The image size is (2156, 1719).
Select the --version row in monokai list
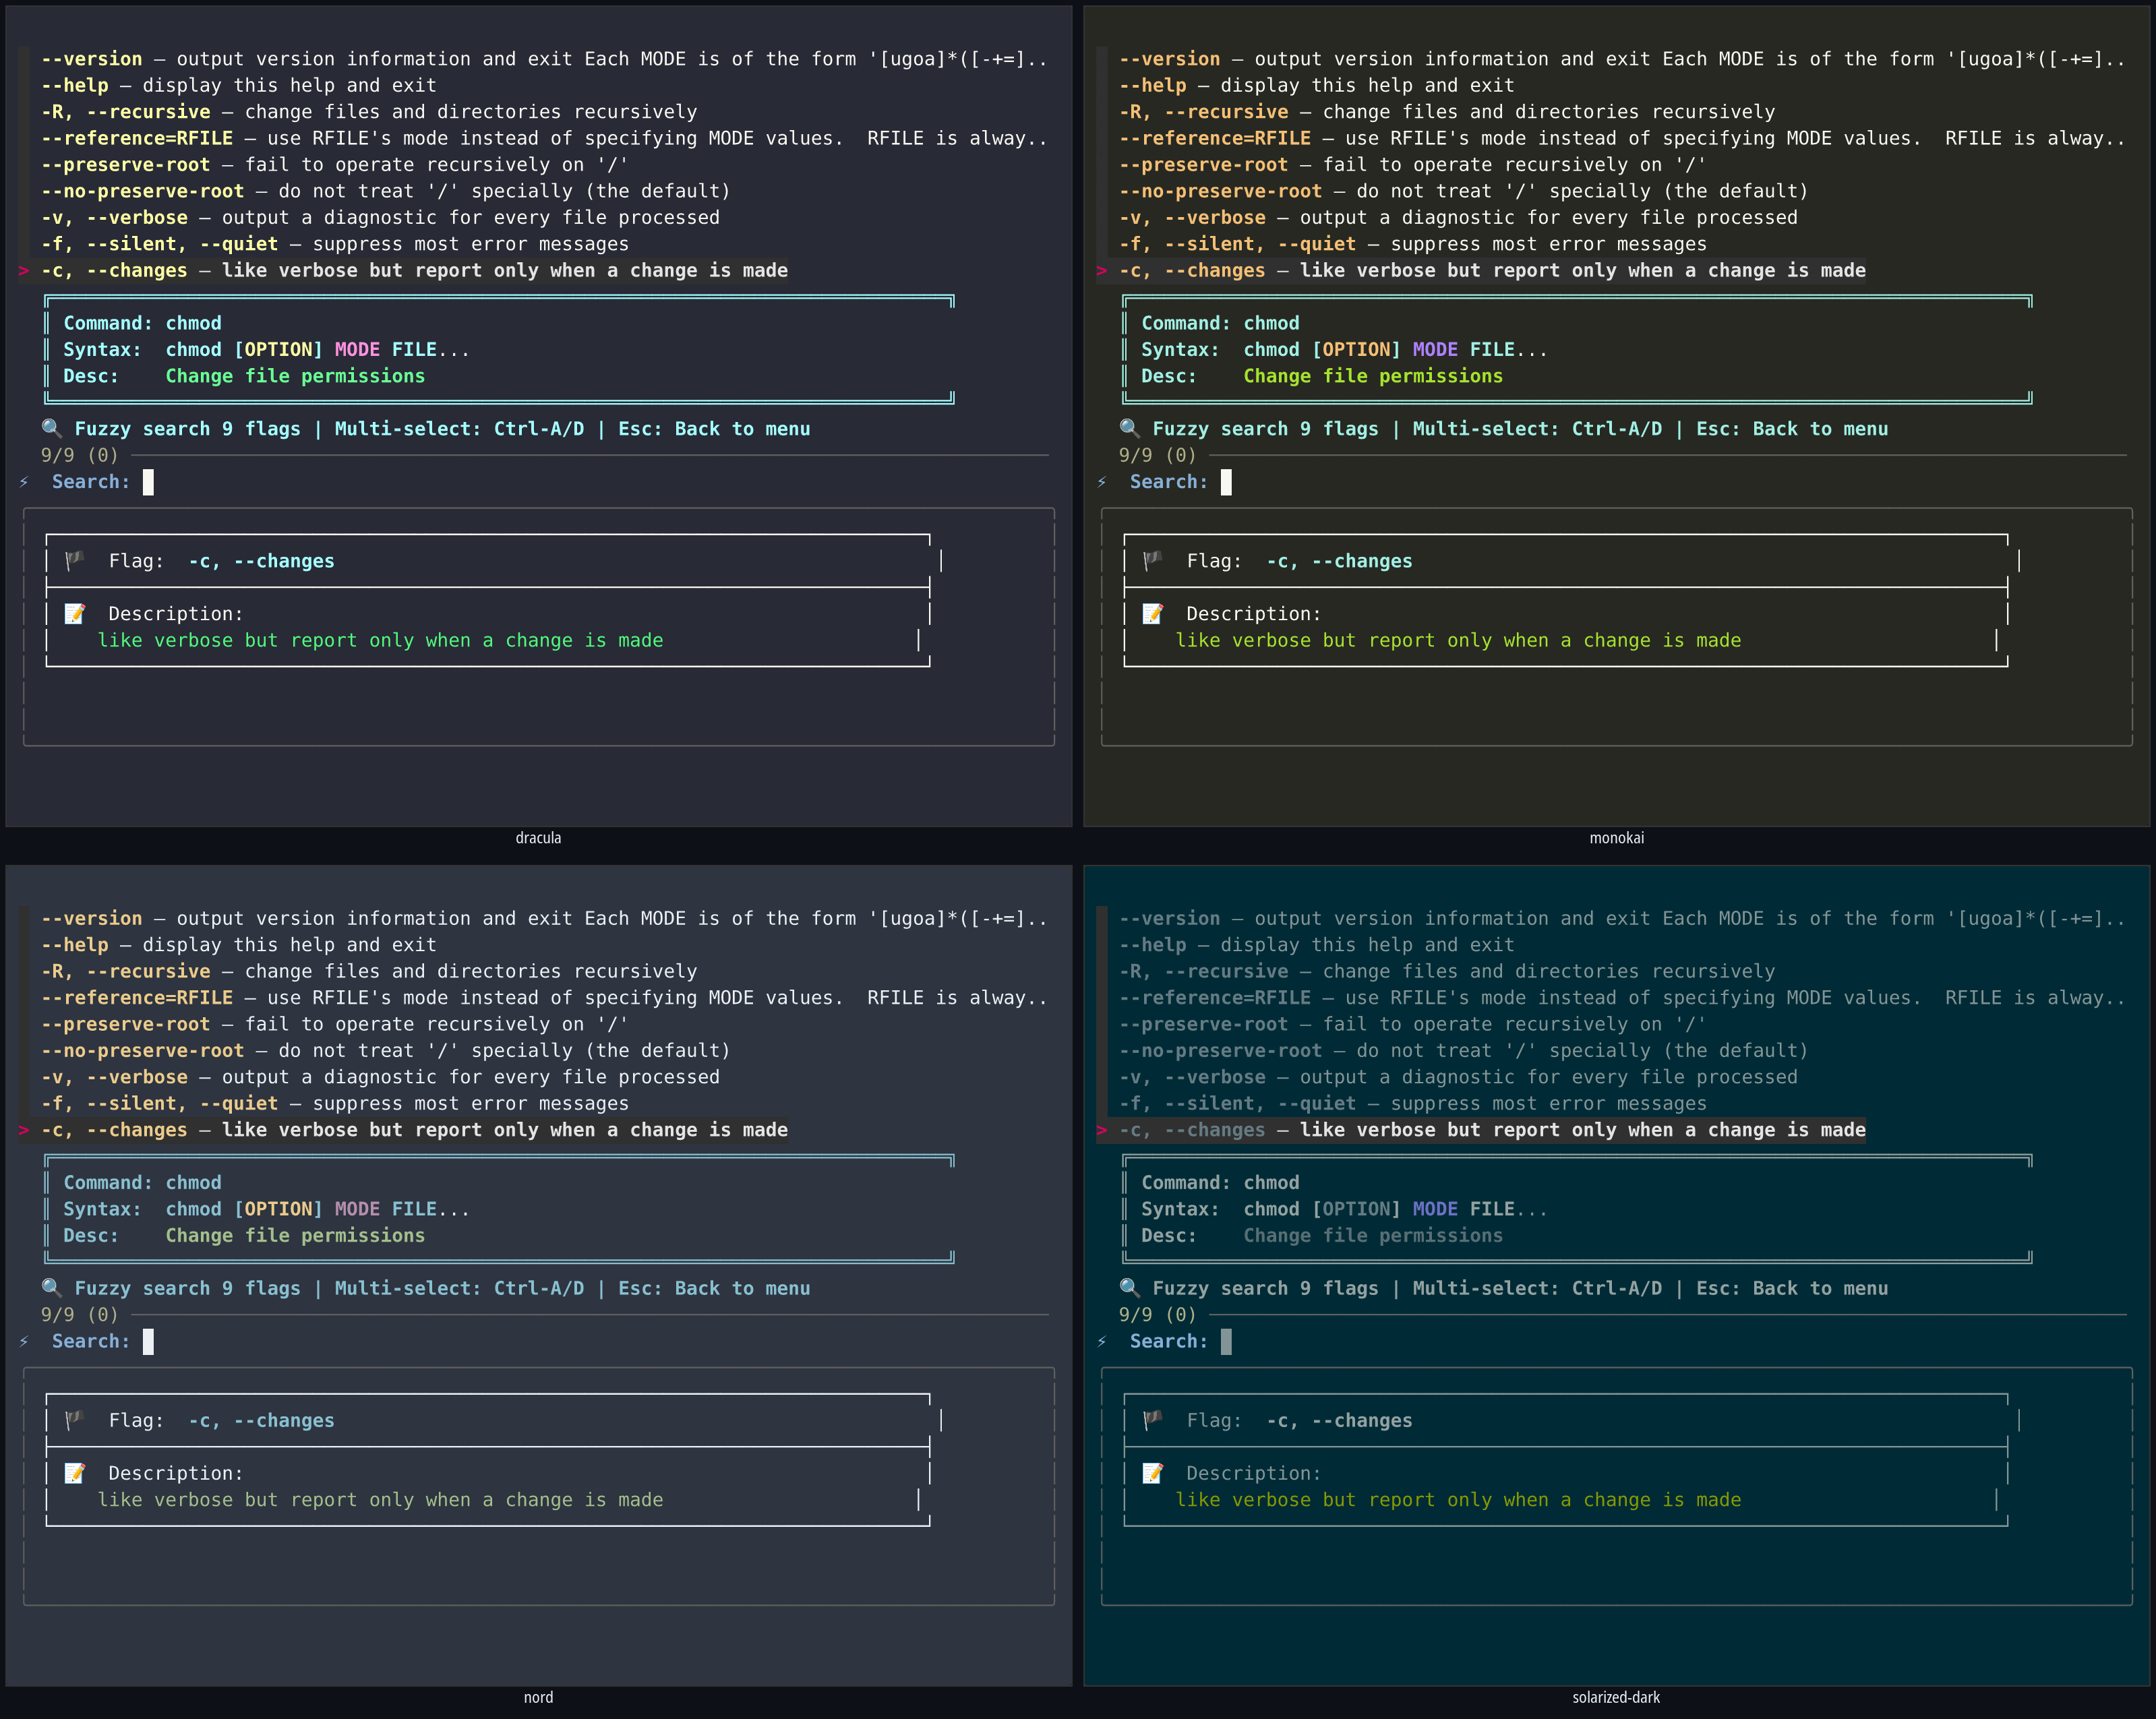[x=1622, y=59]
